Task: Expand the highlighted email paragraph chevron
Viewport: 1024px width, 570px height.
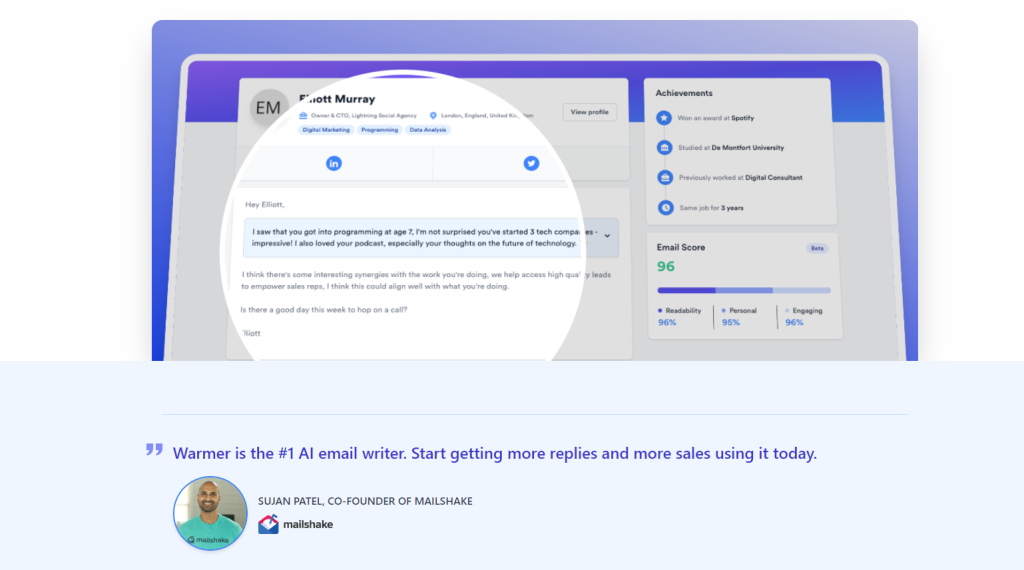Action: (x=607, y=236)
